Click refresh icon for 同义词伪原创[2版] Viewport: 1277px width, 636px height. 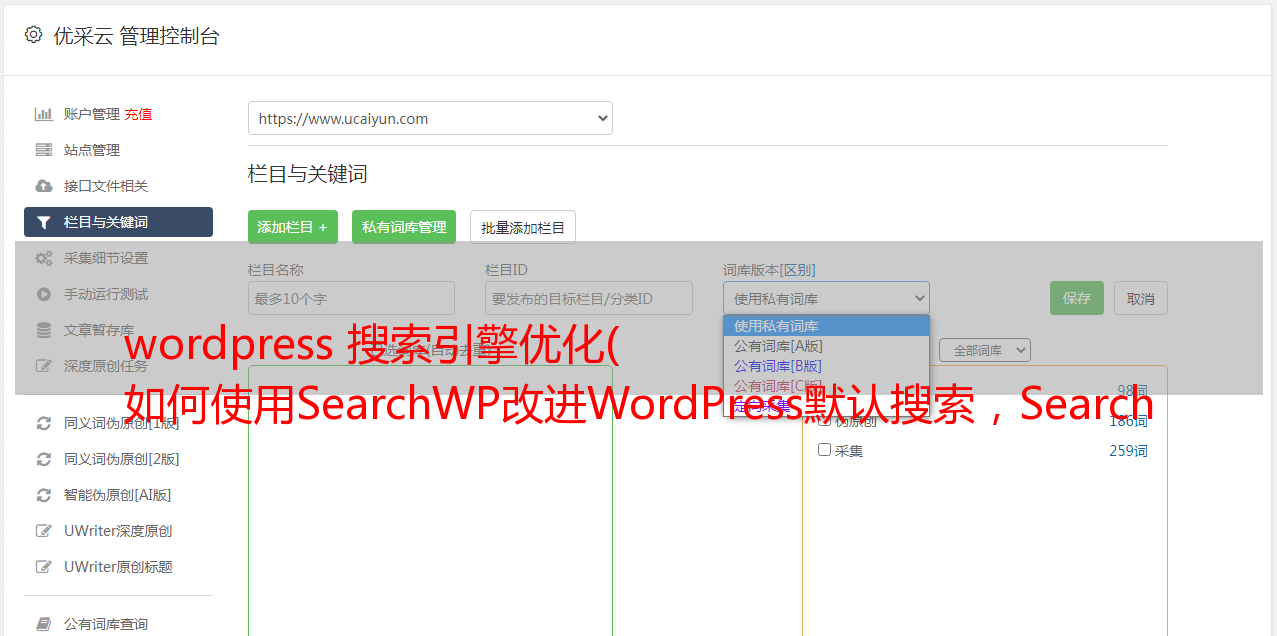(44, 459)
